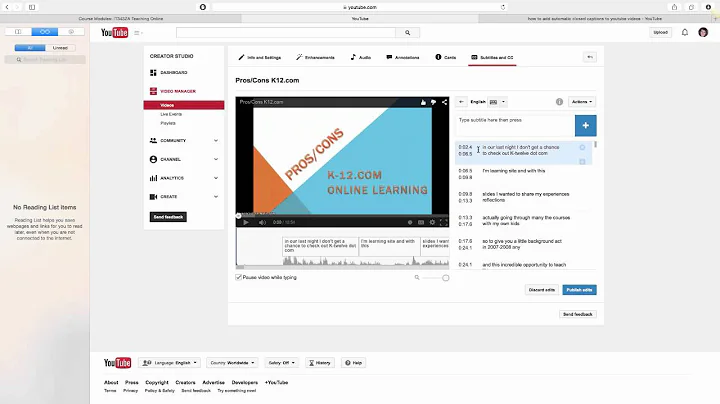720x404 pixels.
Task: Like the video with the thumbs up icon
Action: 423,102
